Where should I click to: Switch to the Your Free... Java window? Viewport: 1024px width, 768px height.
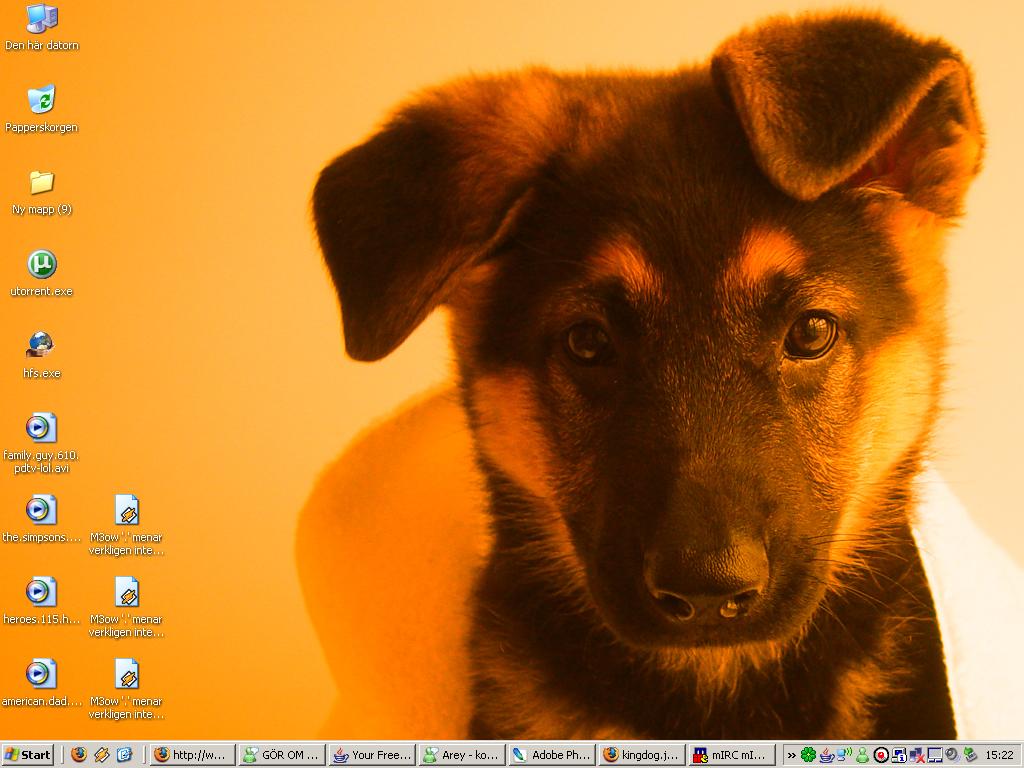(x=372, y=755)
